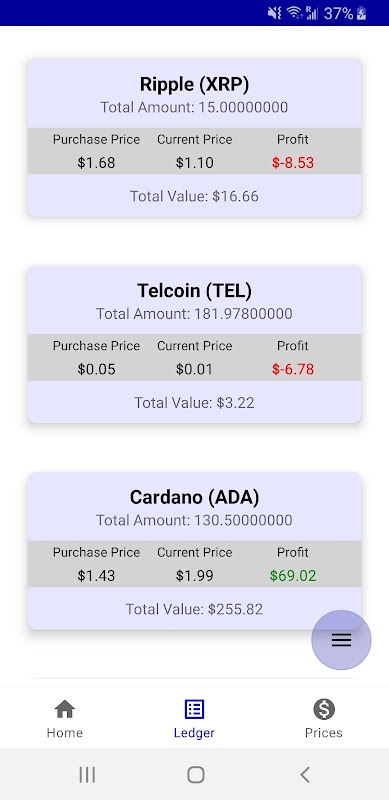Tap Ripple's red profit value $-8.53

pyautogui.click(x=293, y=163)
